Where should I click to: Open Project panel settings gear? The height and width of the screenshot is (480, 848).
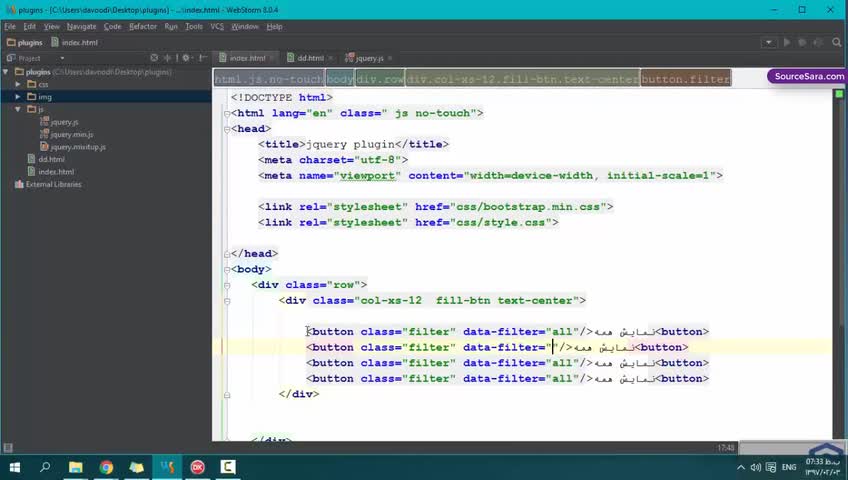187,58
